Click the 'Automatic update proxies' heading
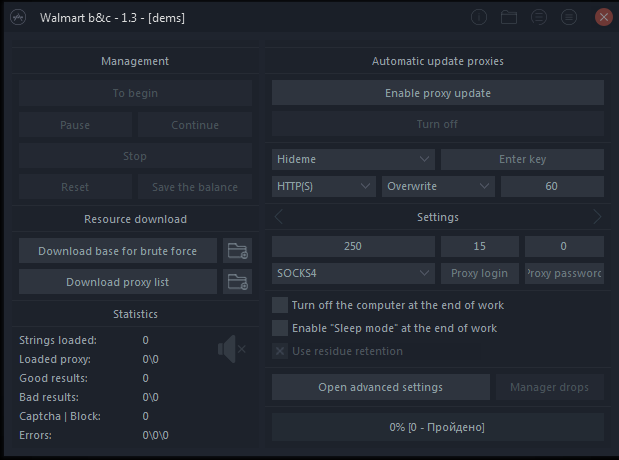619x460 pixels. [438, 61]
